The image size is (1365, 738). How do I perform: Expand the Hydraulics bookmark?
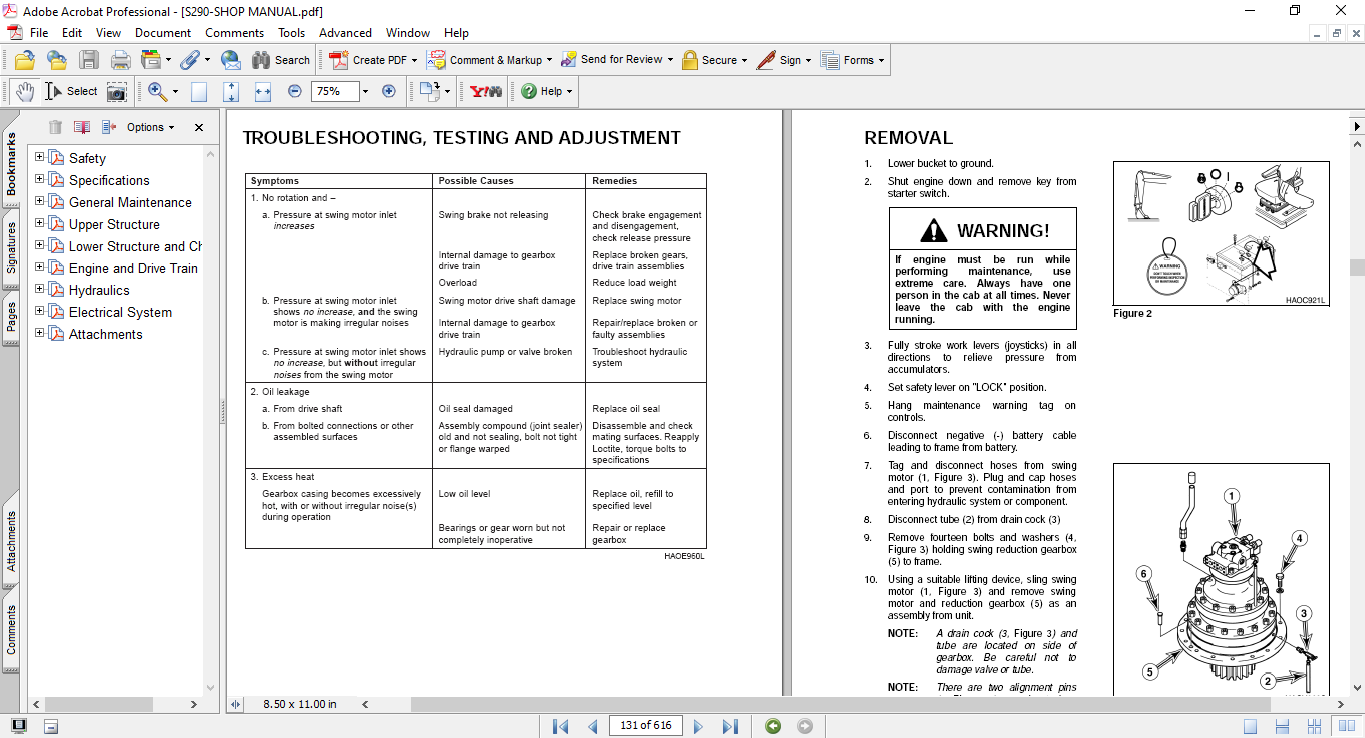[x=40, y=290]
